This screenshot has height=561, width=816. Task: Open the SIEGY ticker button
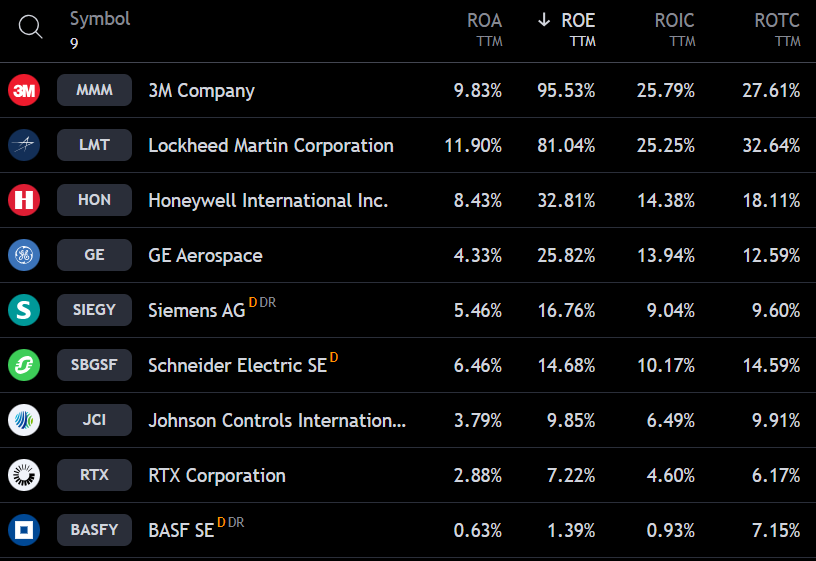click(x=94, y=310)
